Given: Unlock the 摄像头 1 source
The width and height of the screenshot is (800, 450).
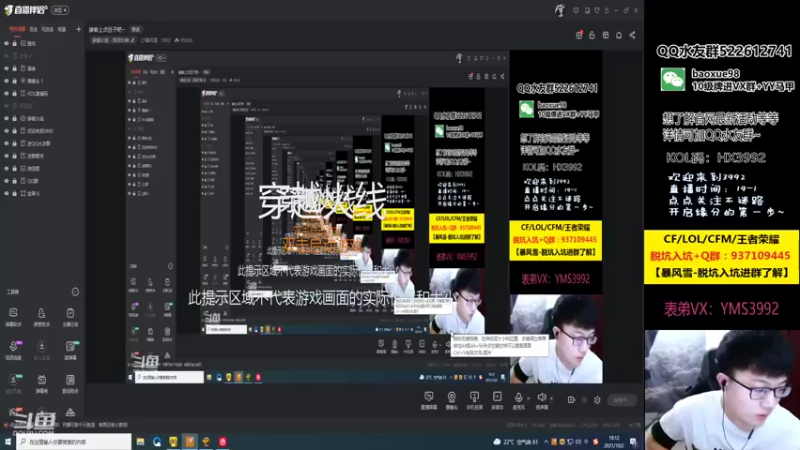Looking at the screenshot, I should 14,81.
